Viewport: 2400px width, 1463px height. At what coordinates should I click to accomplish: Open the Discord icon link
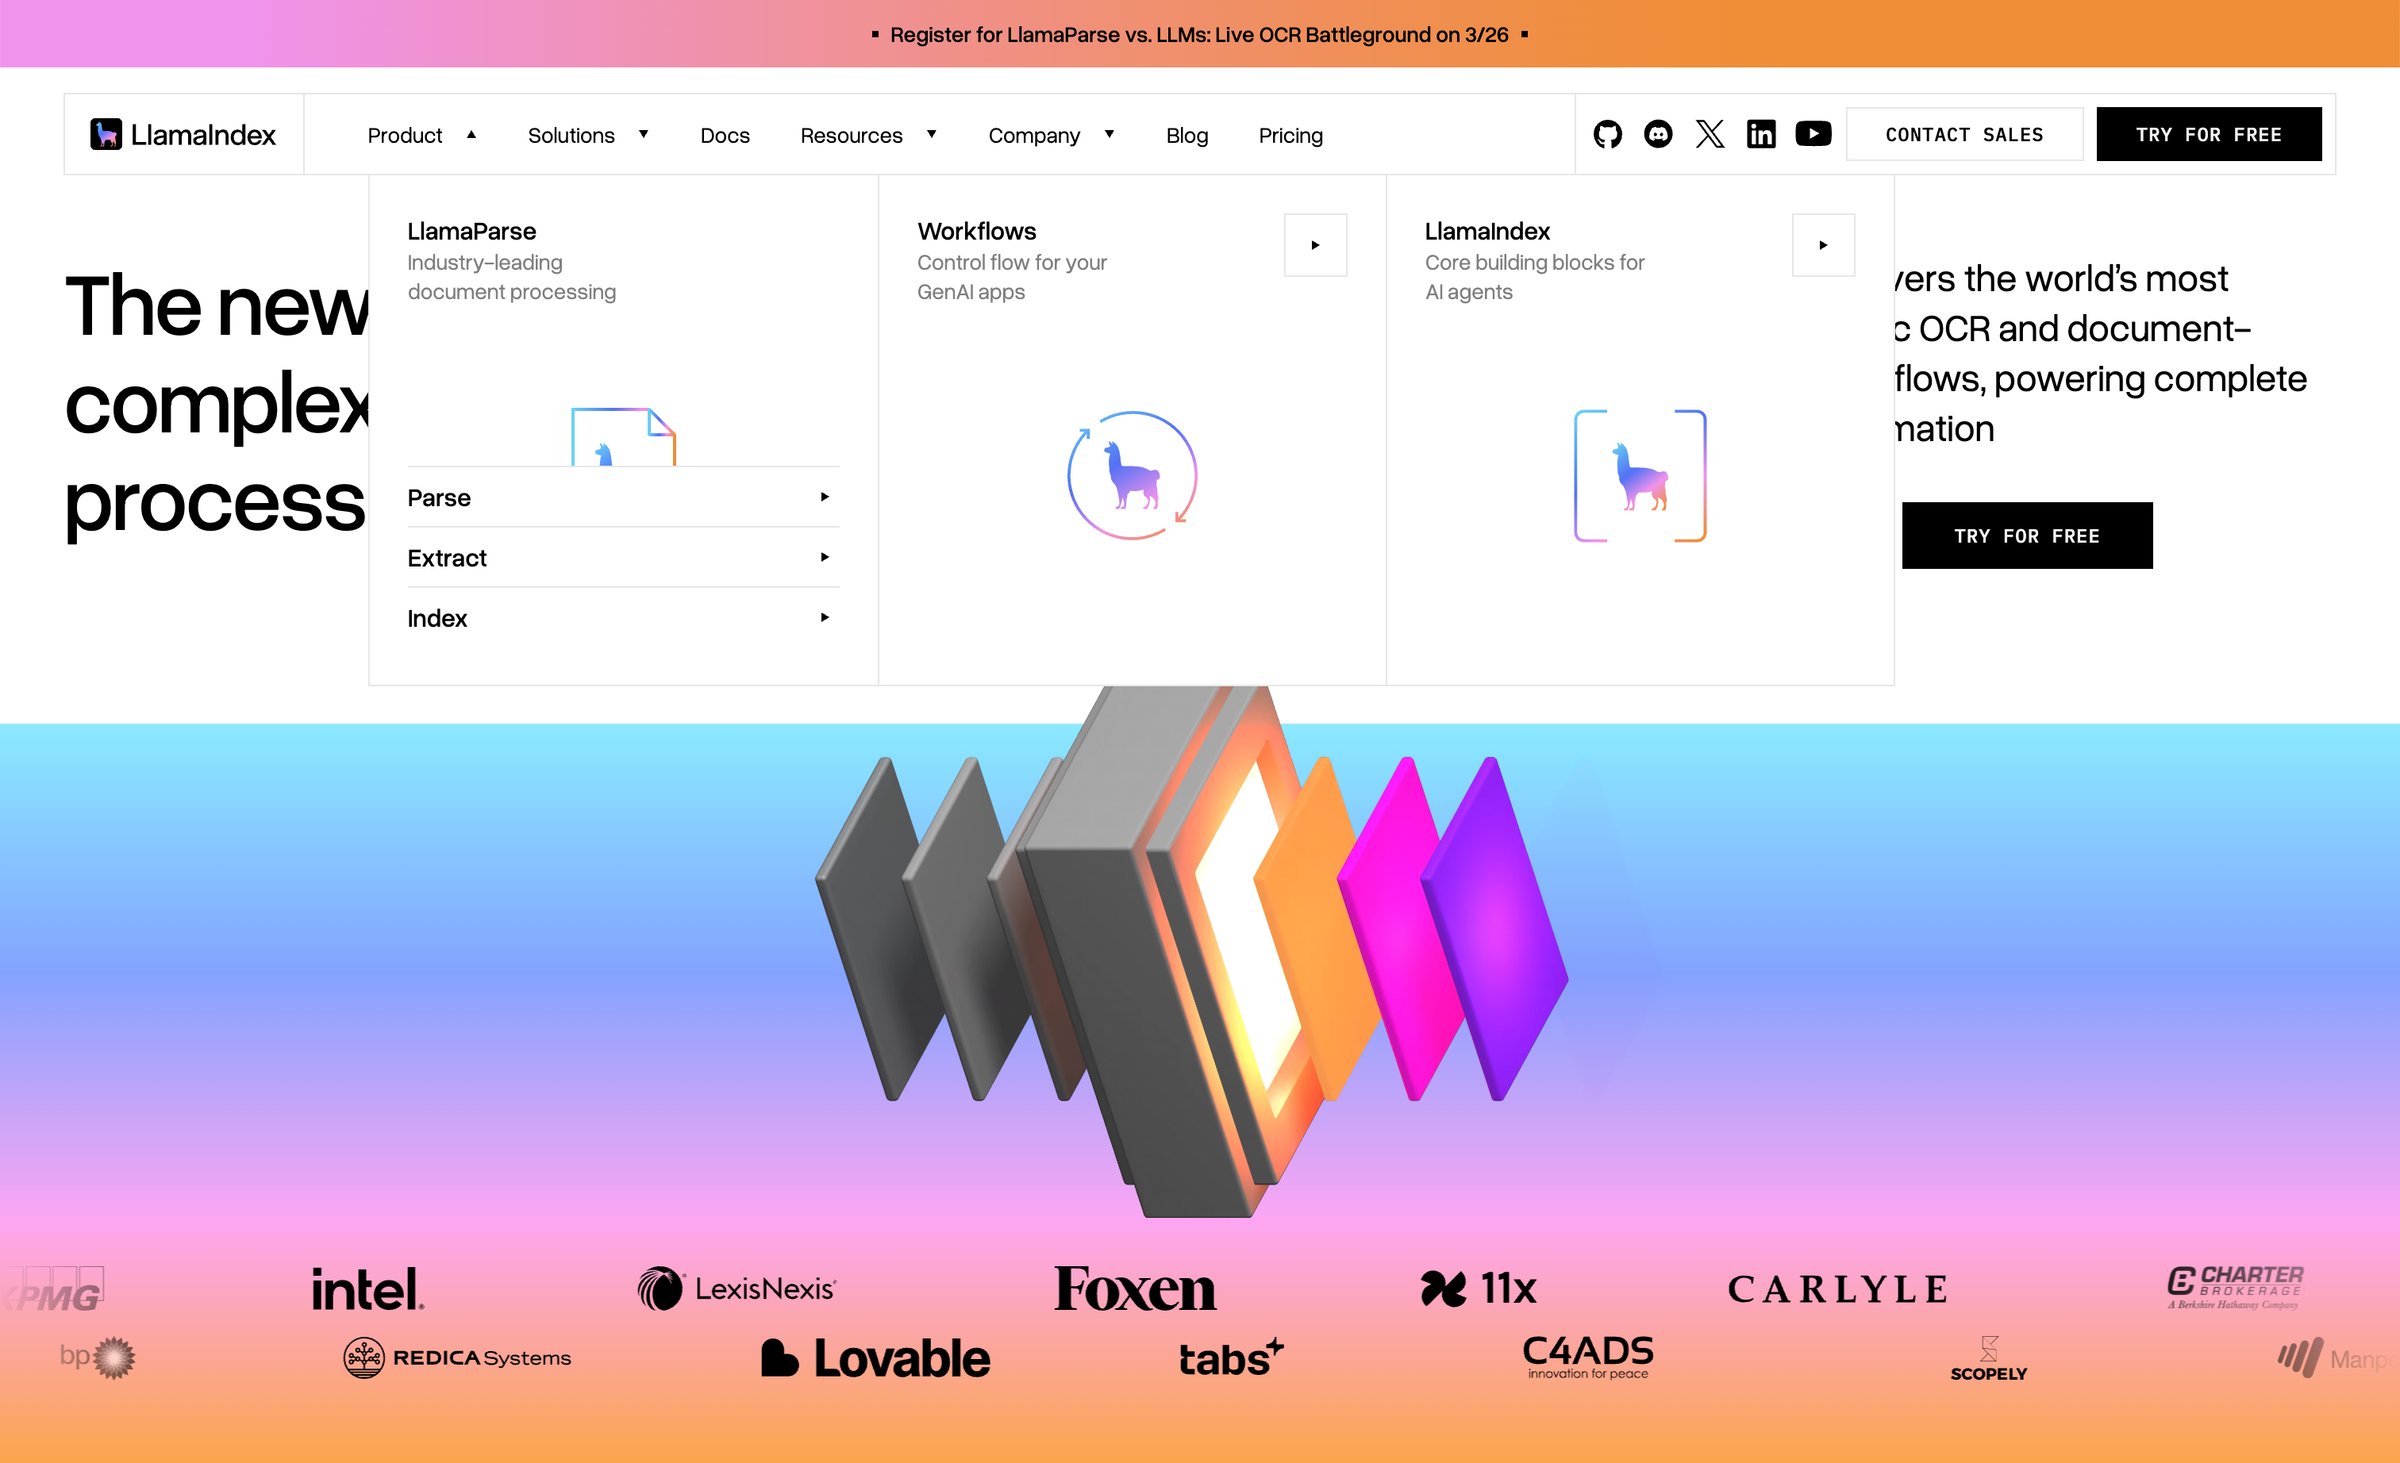click(x=1658, y=134)
